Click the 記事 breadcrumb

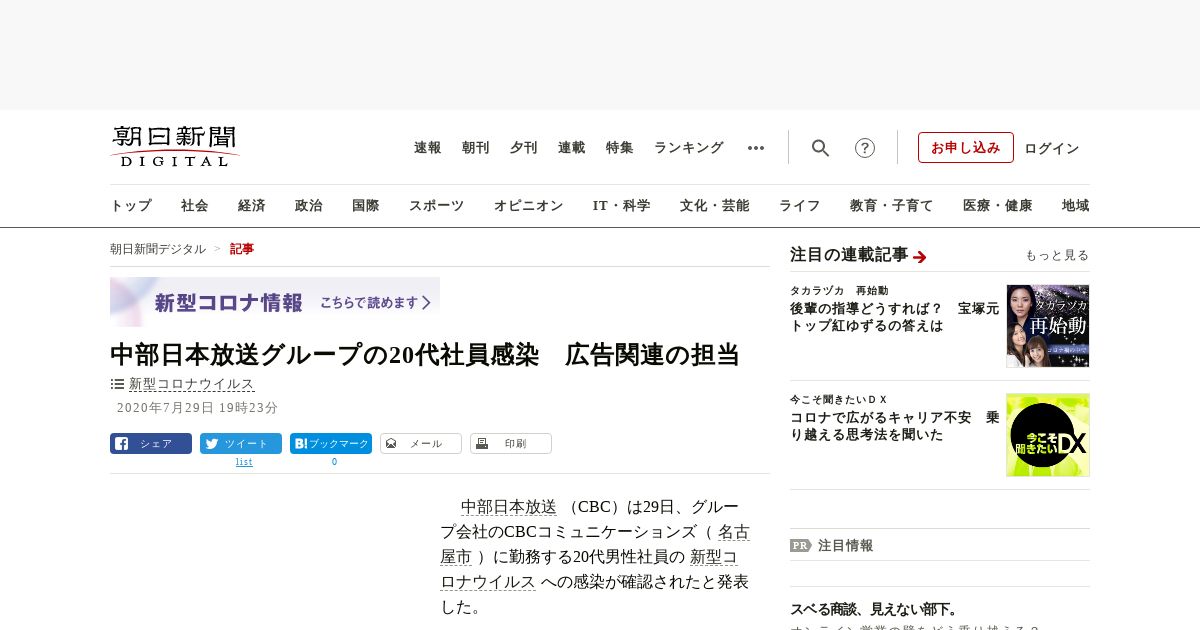coord(242,249)
